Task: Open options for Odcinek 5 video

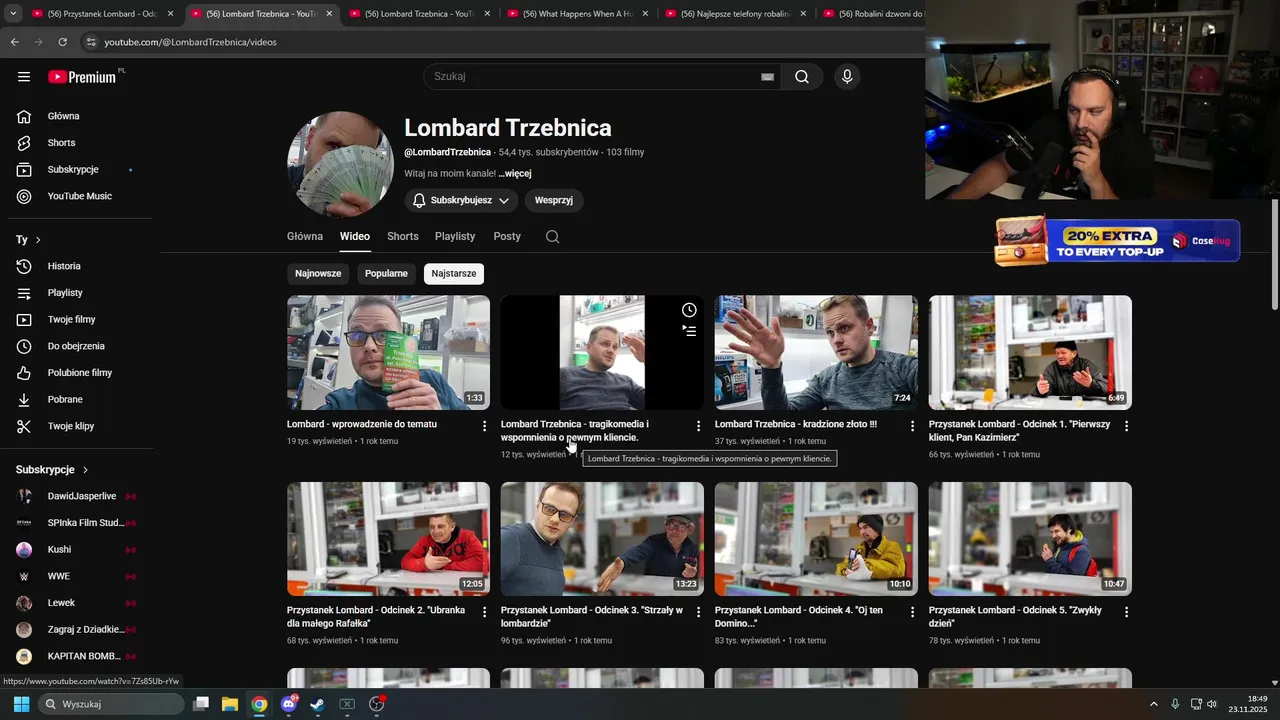Action: tap(1127, 612)
